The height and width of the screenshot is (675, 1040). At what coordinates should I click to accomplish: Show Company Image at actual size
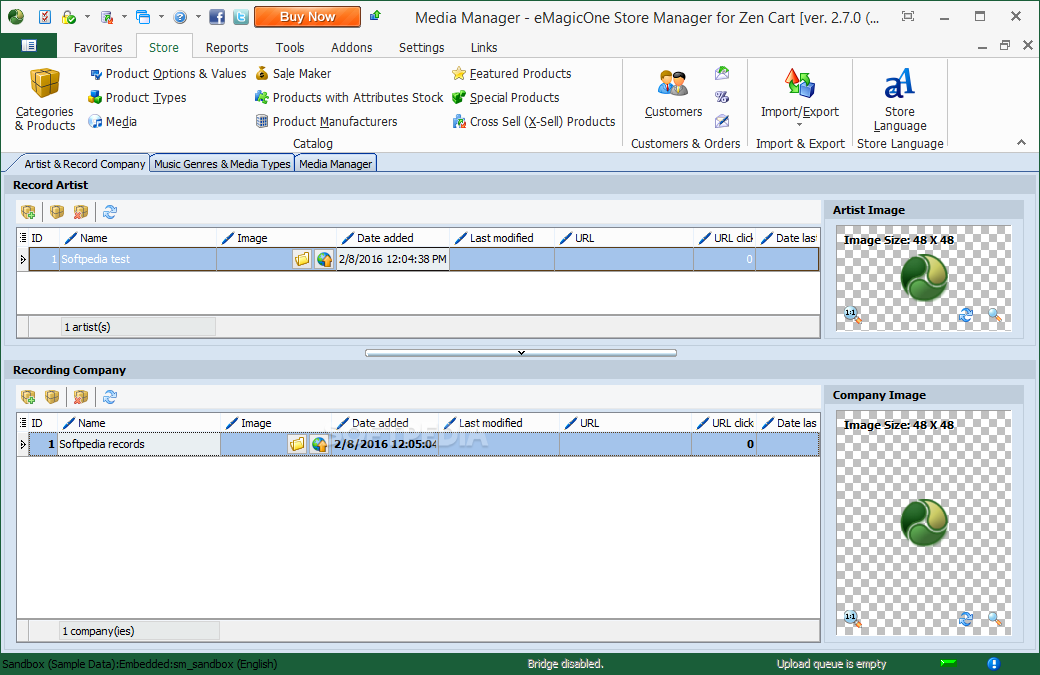[x=852, y=619]
